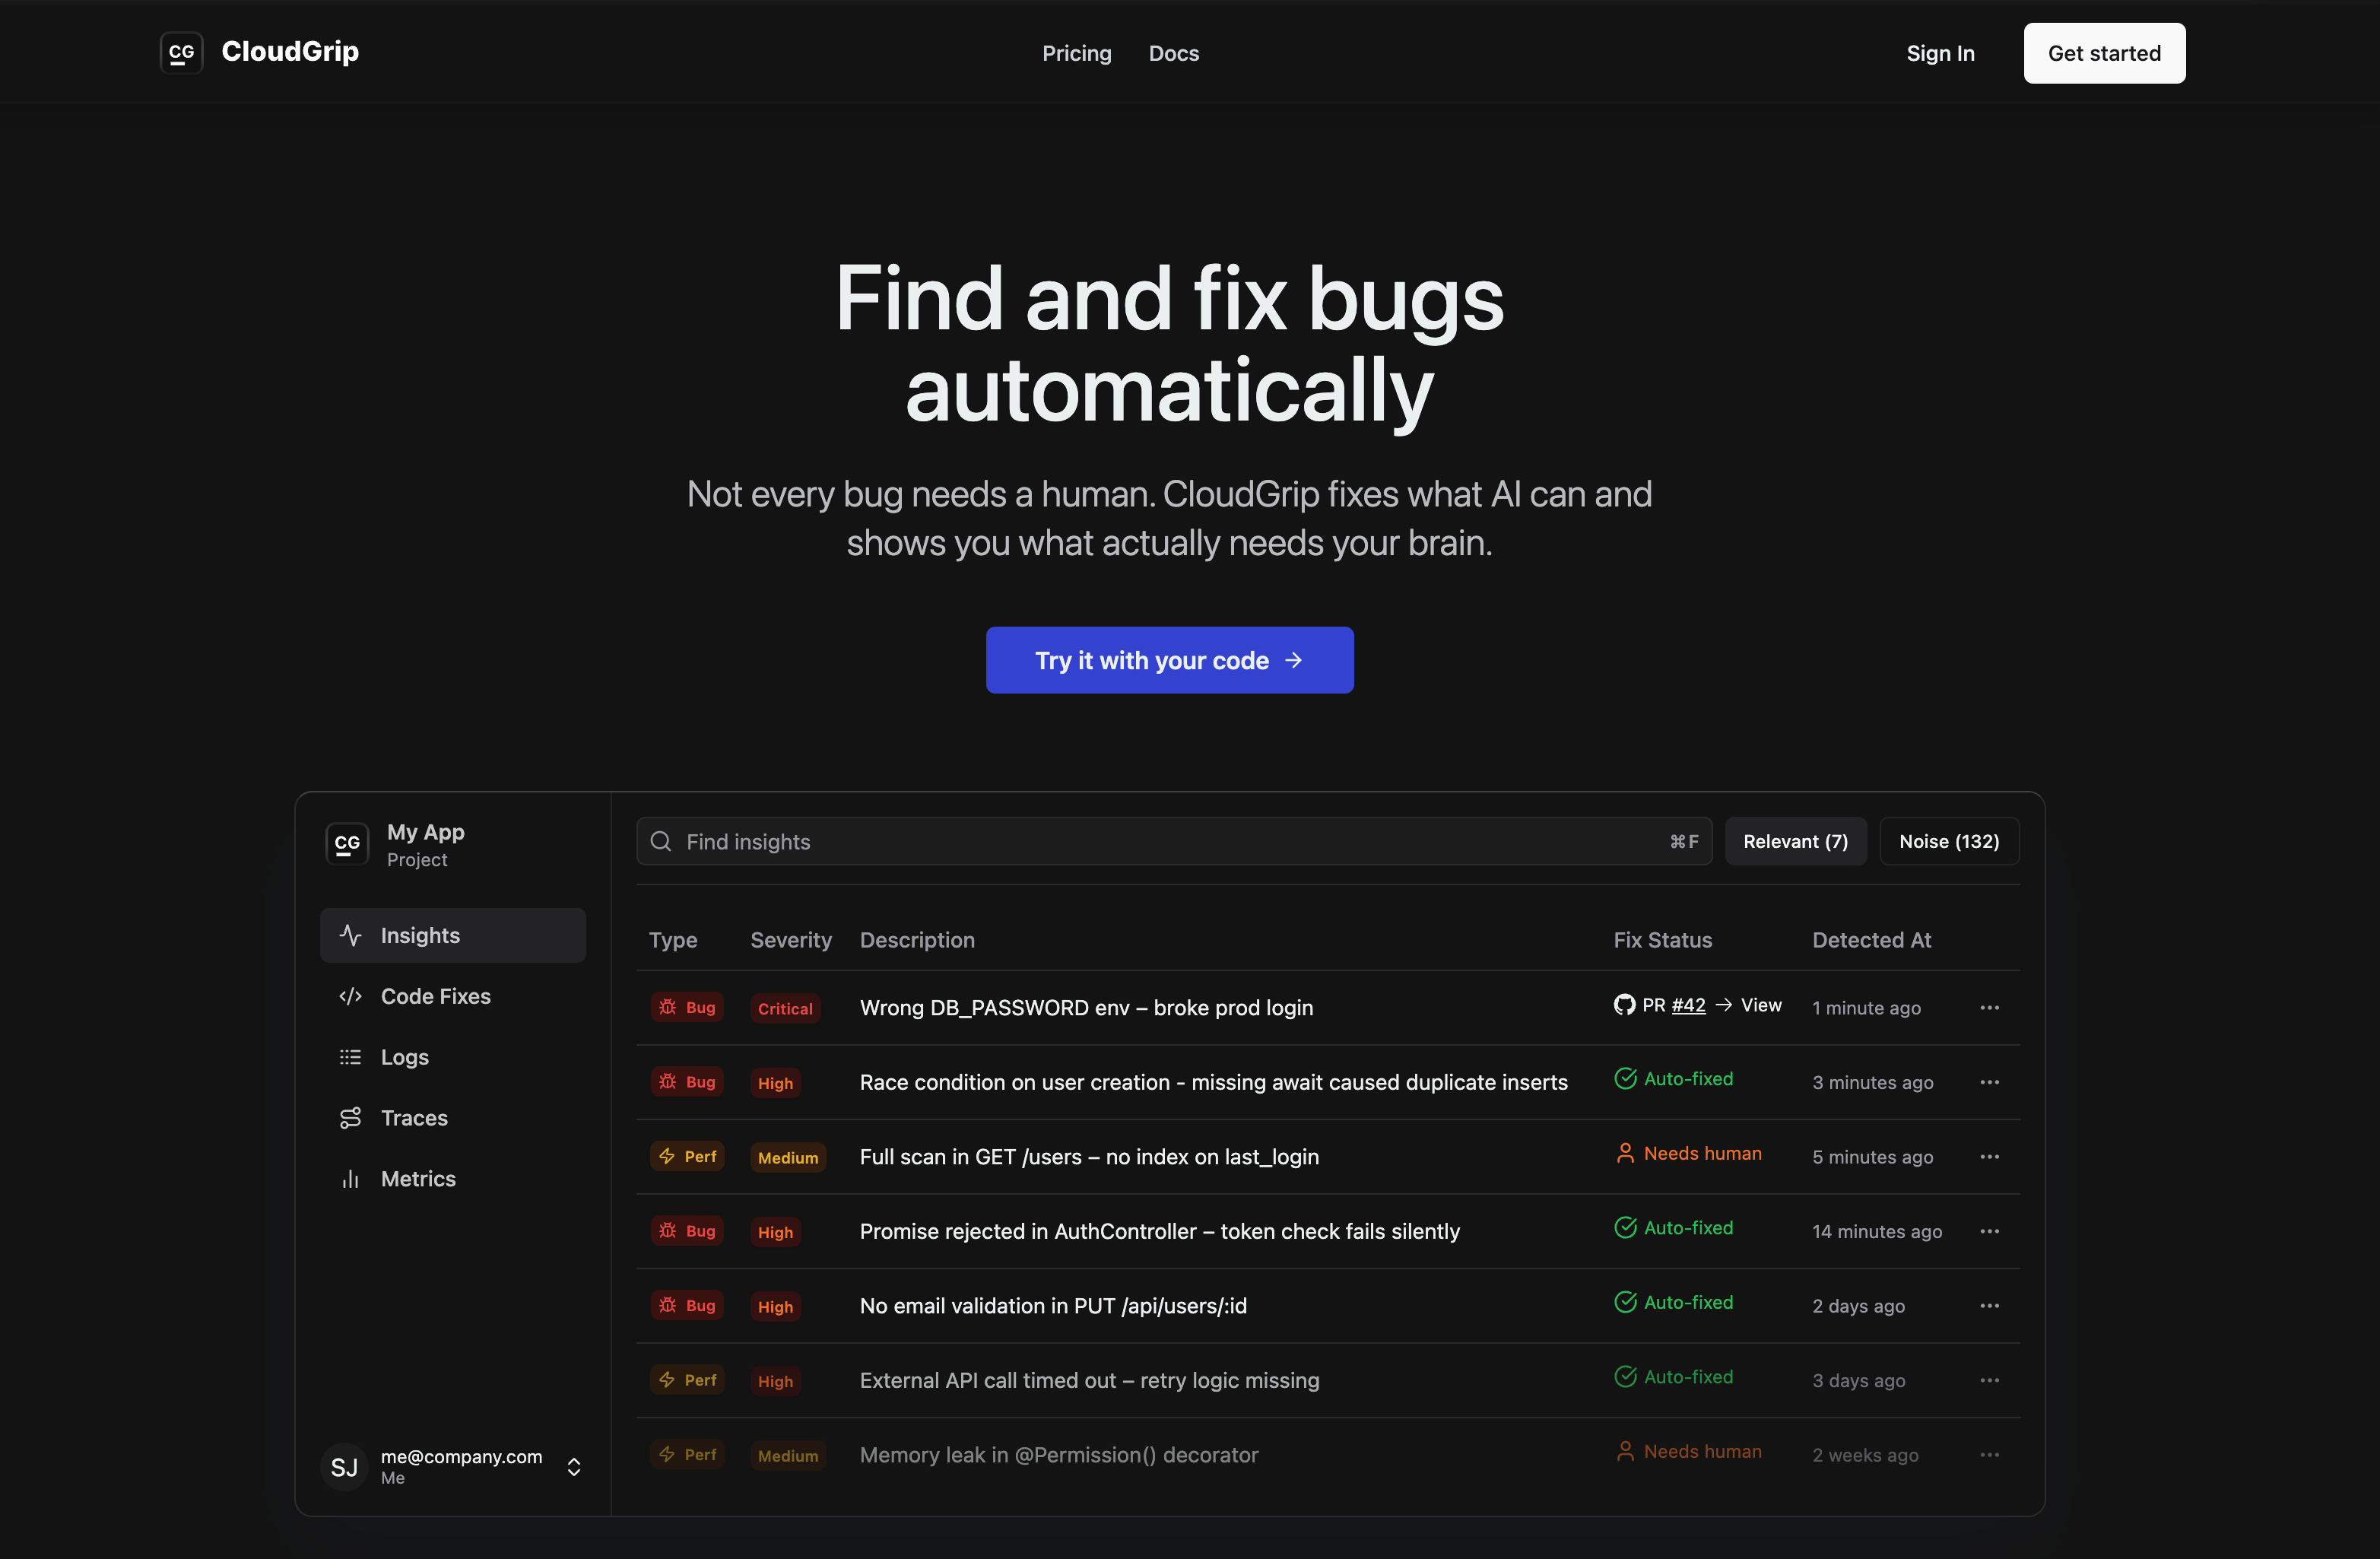
Task: Open the options menu for DB_PASSWORD bug row
Action: 1989,1008
